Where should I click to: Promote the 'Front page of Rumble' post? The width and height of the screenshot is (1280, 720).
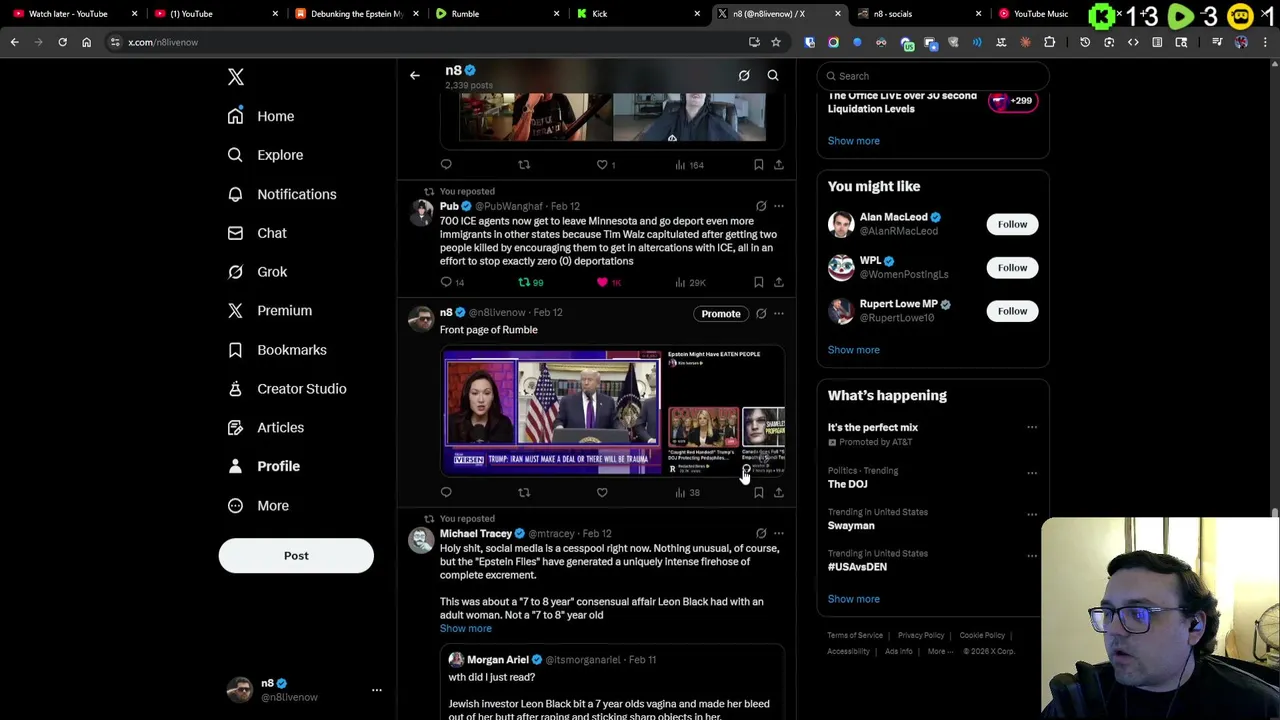(721, 314)
